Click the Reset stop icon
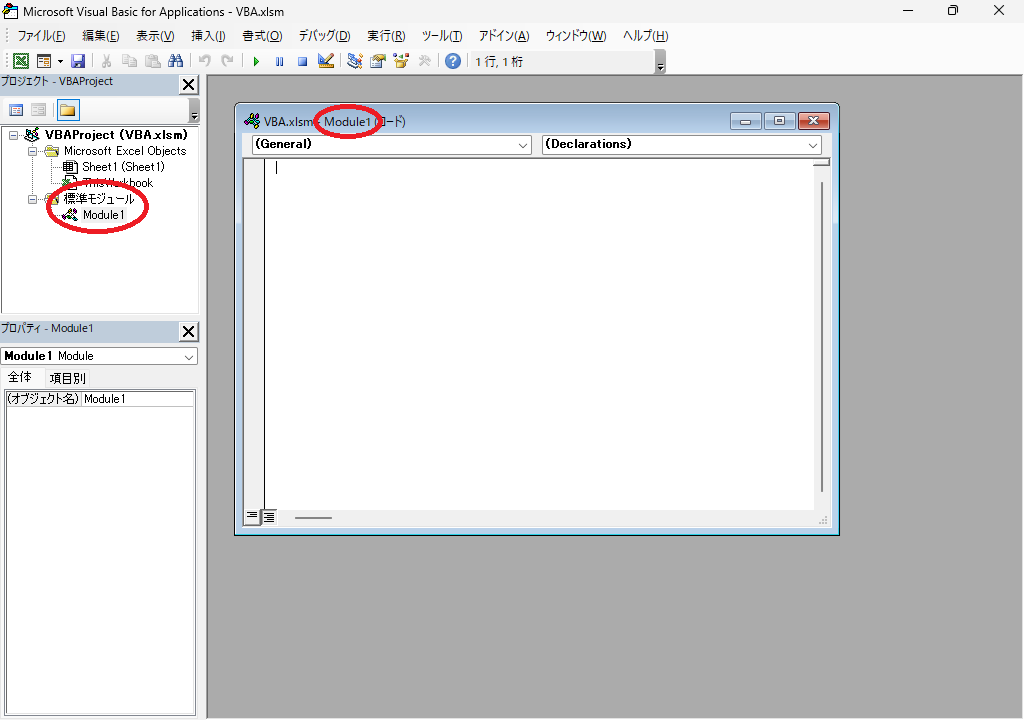This screenshot has width=1024, height=720. click(x=302, y=61)
